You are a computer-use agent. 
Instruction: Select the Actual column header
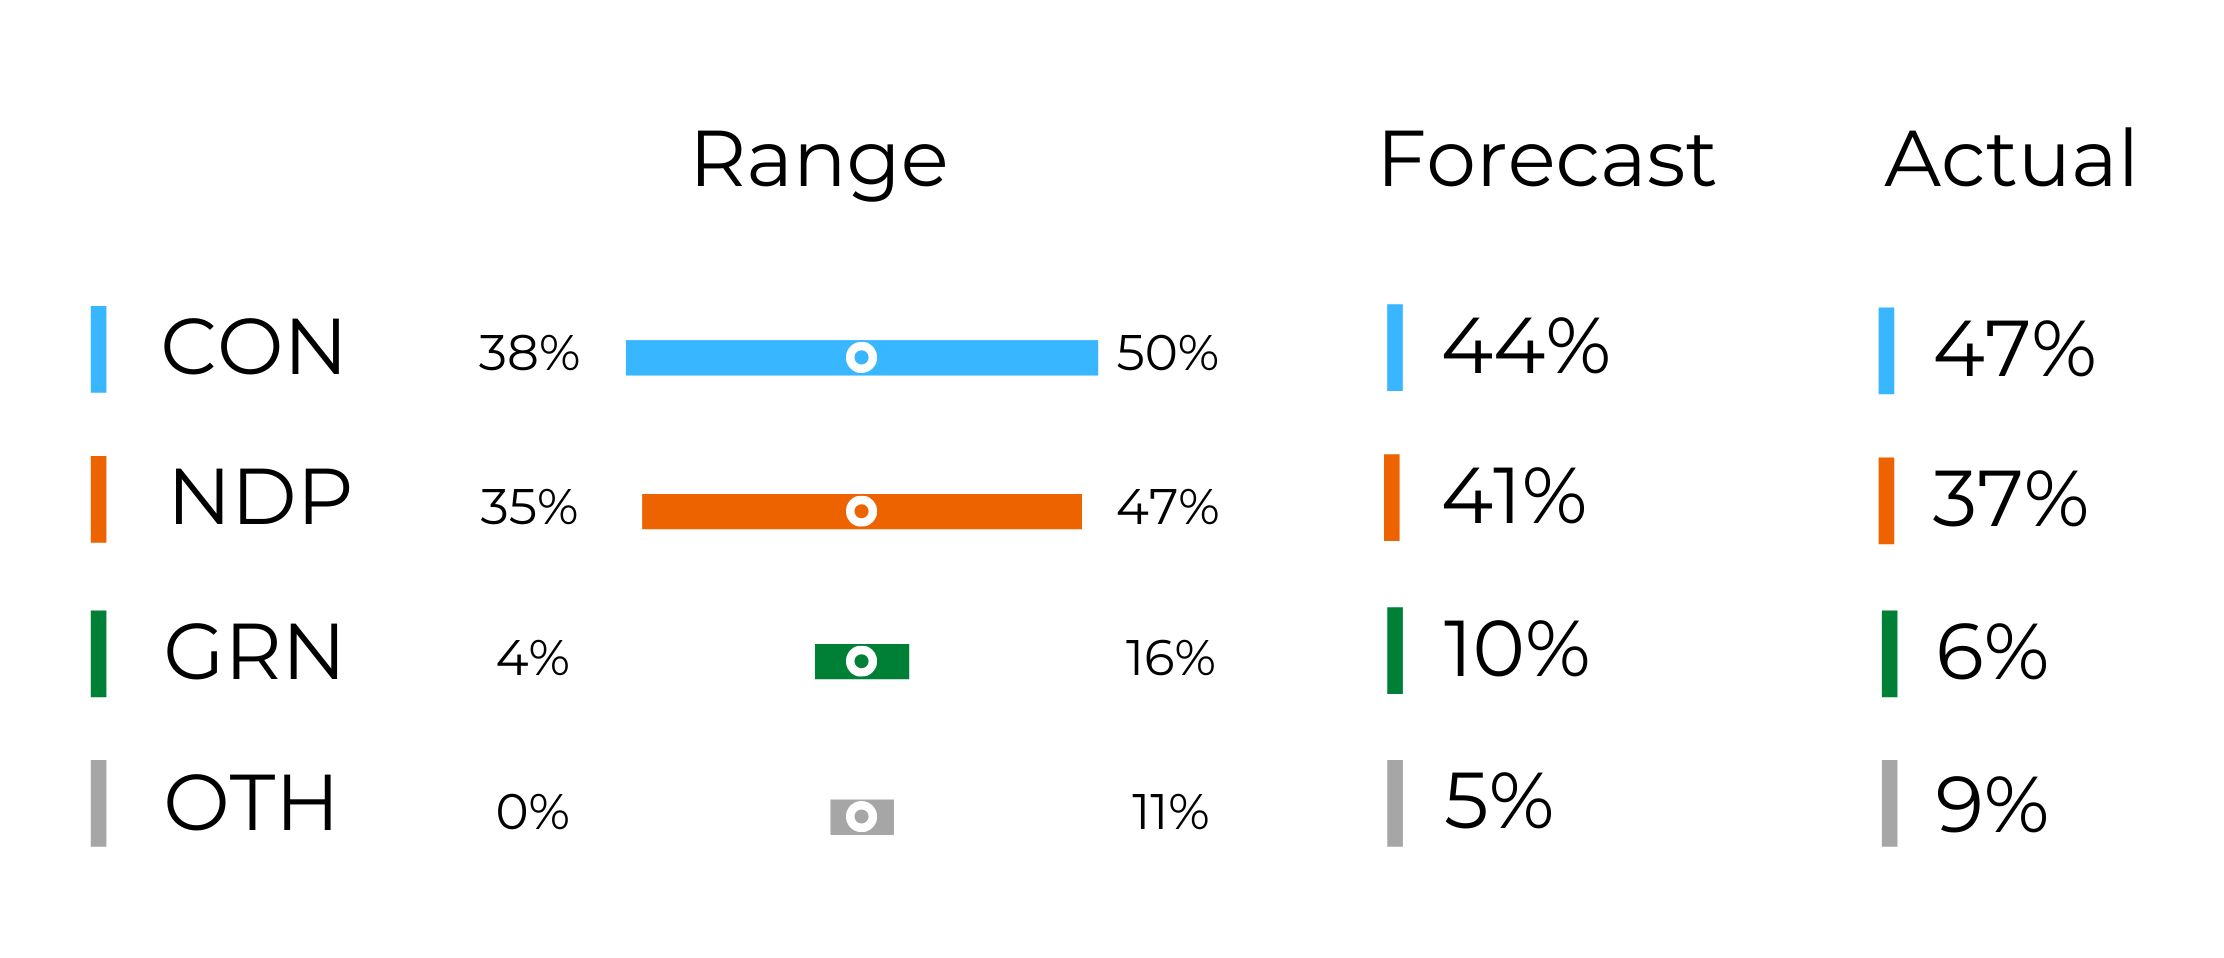pos(2010,160)
